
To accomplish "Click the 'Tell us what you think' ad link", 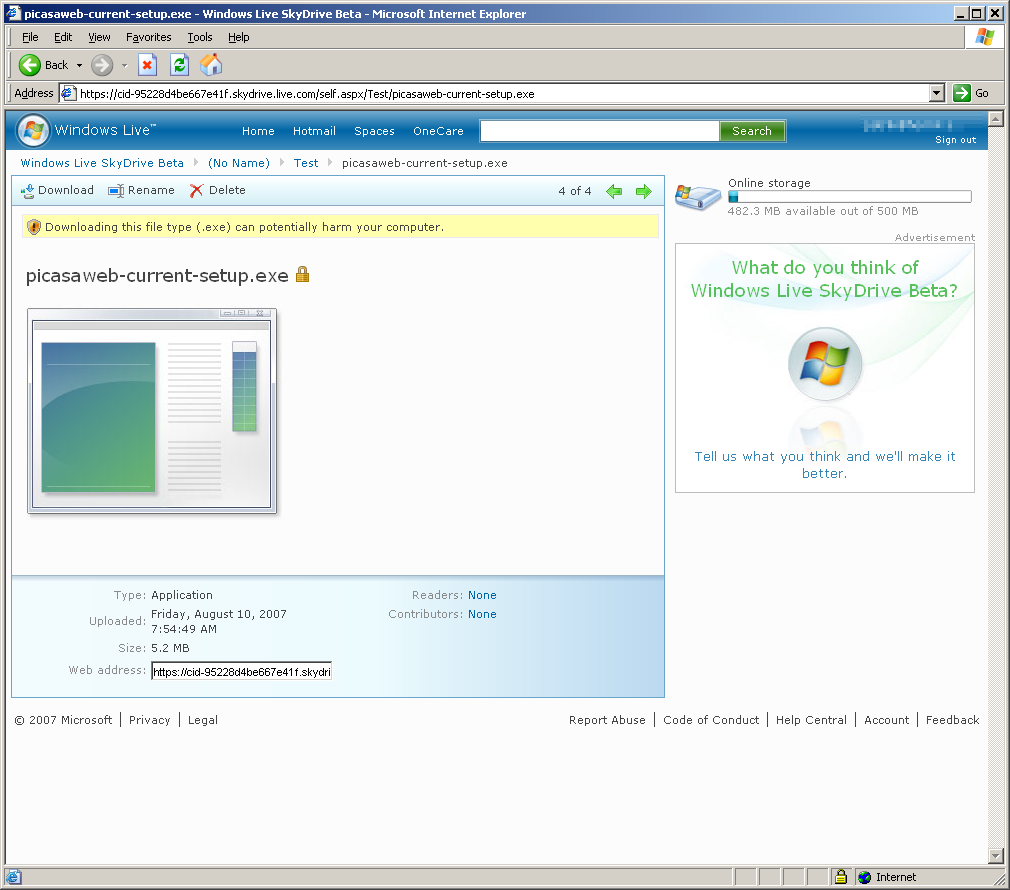I will [x=824, y=465].
